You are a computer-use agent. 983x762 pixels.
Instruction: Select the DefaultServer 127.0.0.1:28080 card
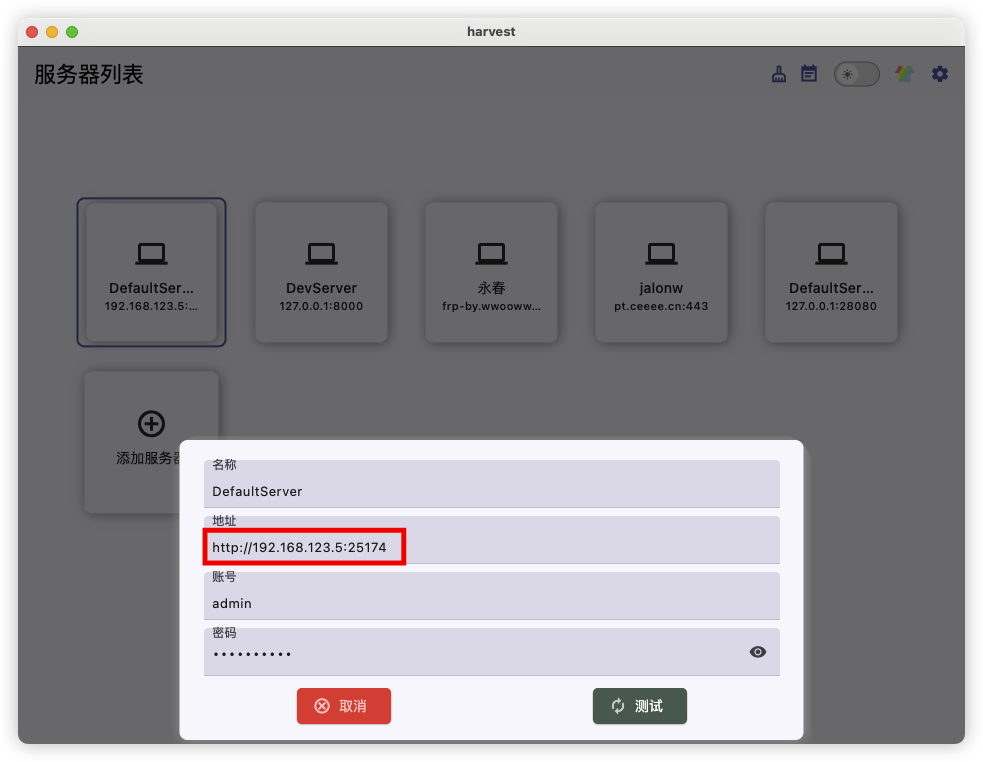(x=831, y=272)
